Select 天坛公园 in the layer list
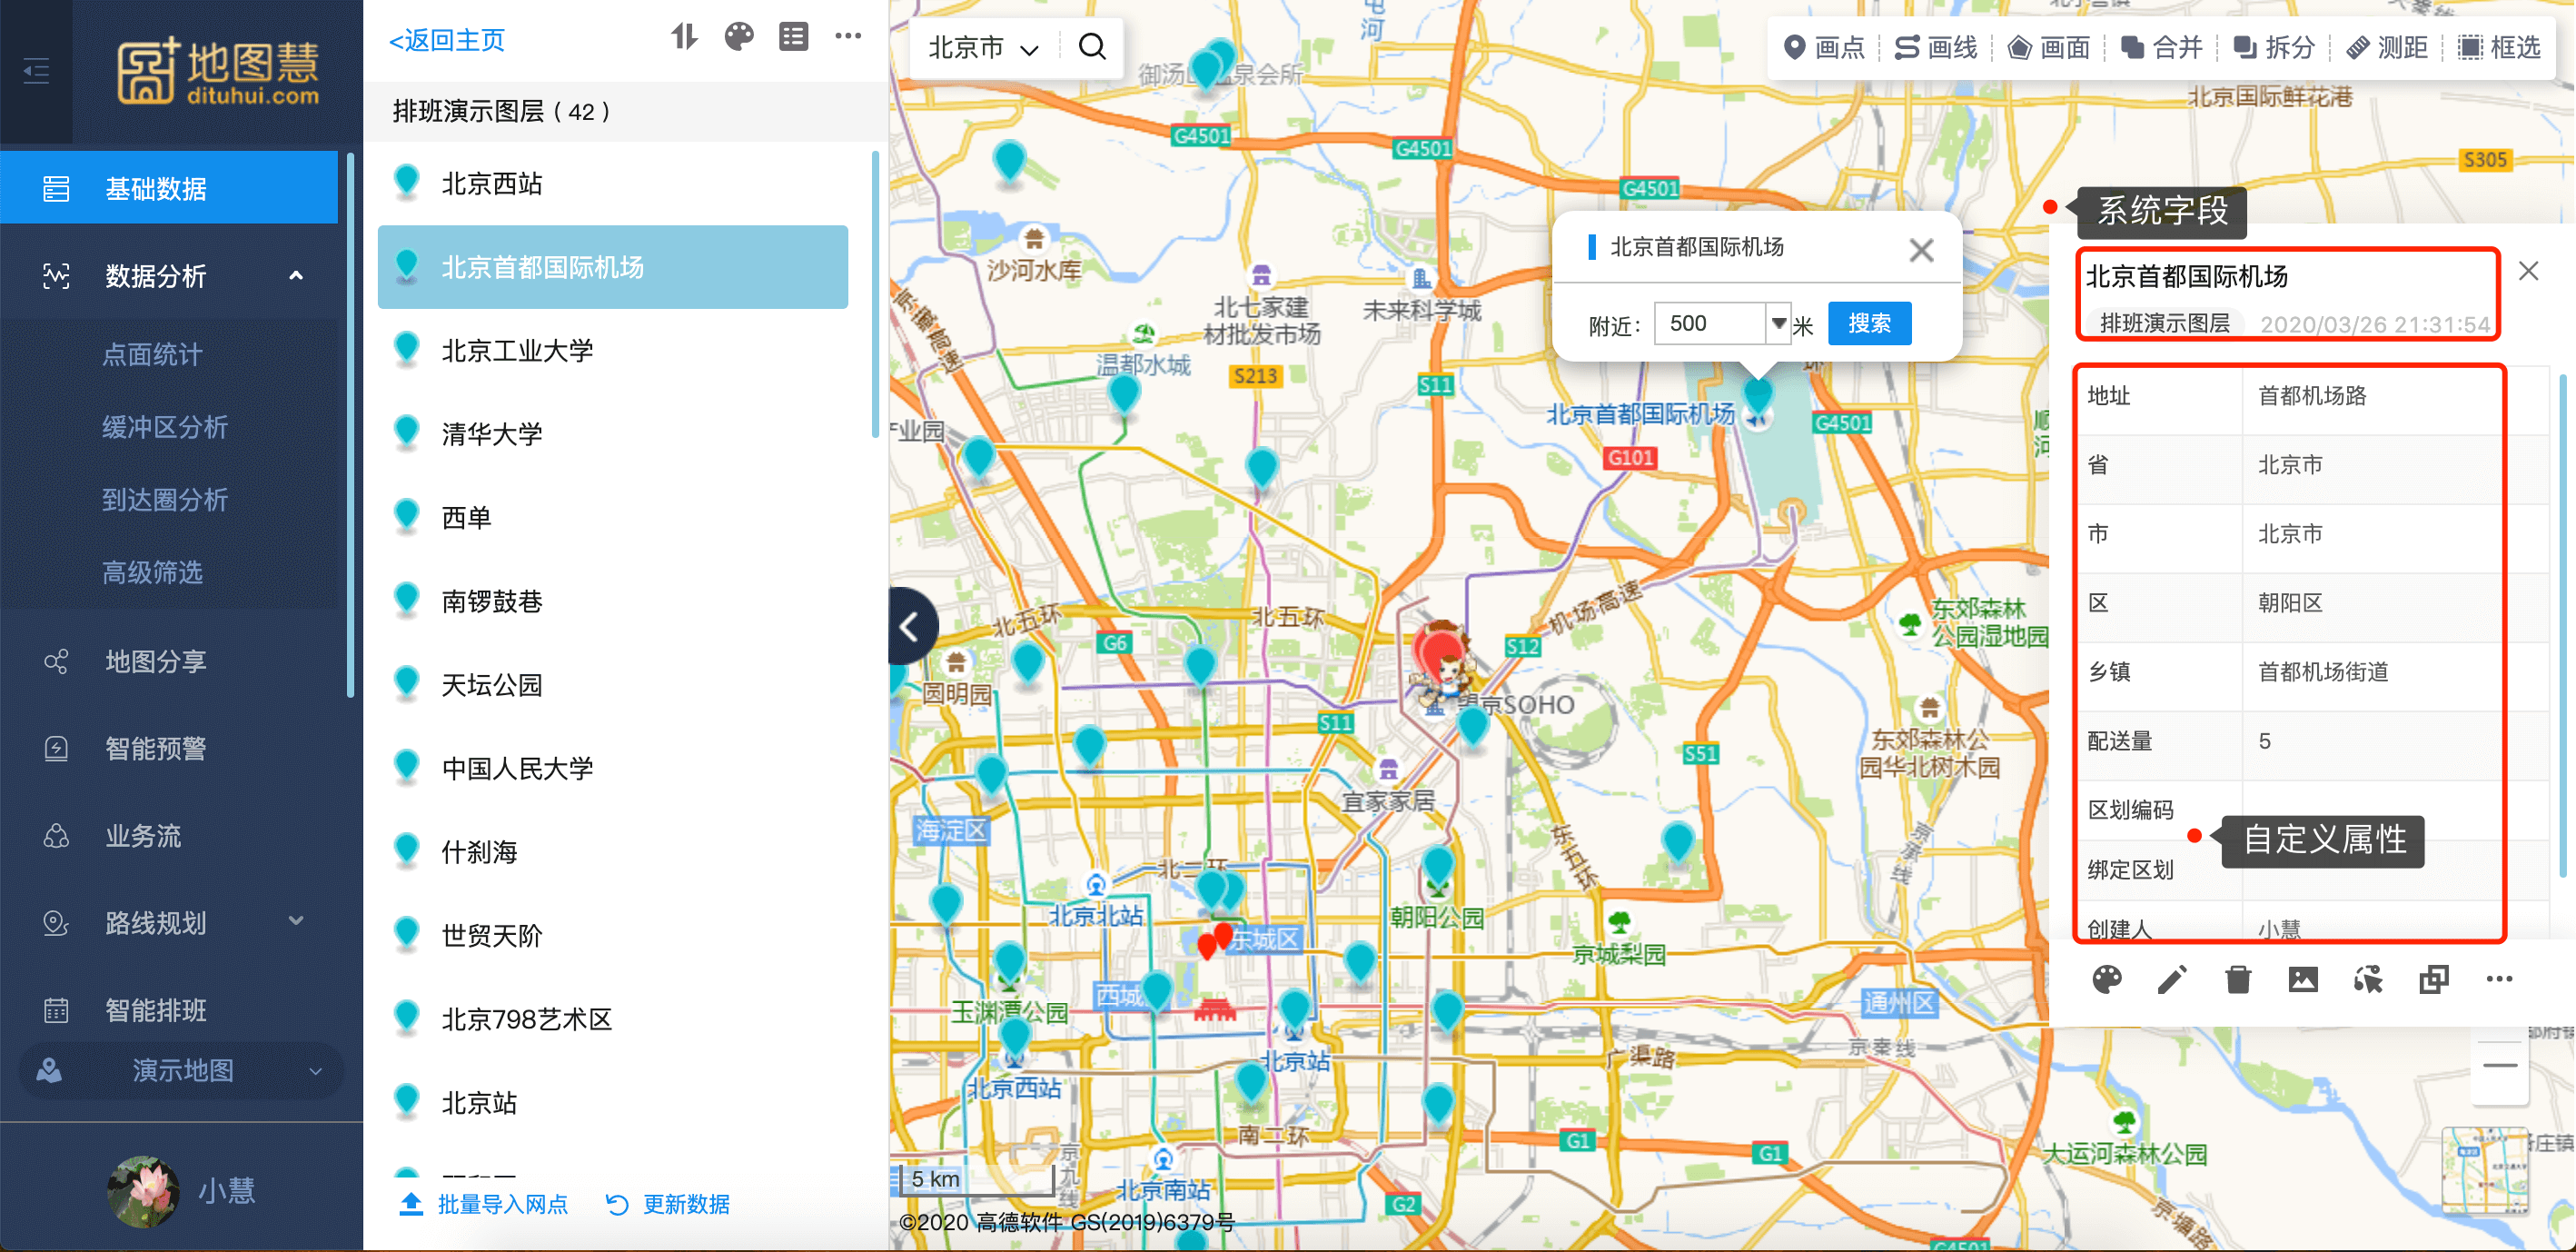The width and height of the screenshot is (2576, 1252). click(x=613, y=685)
